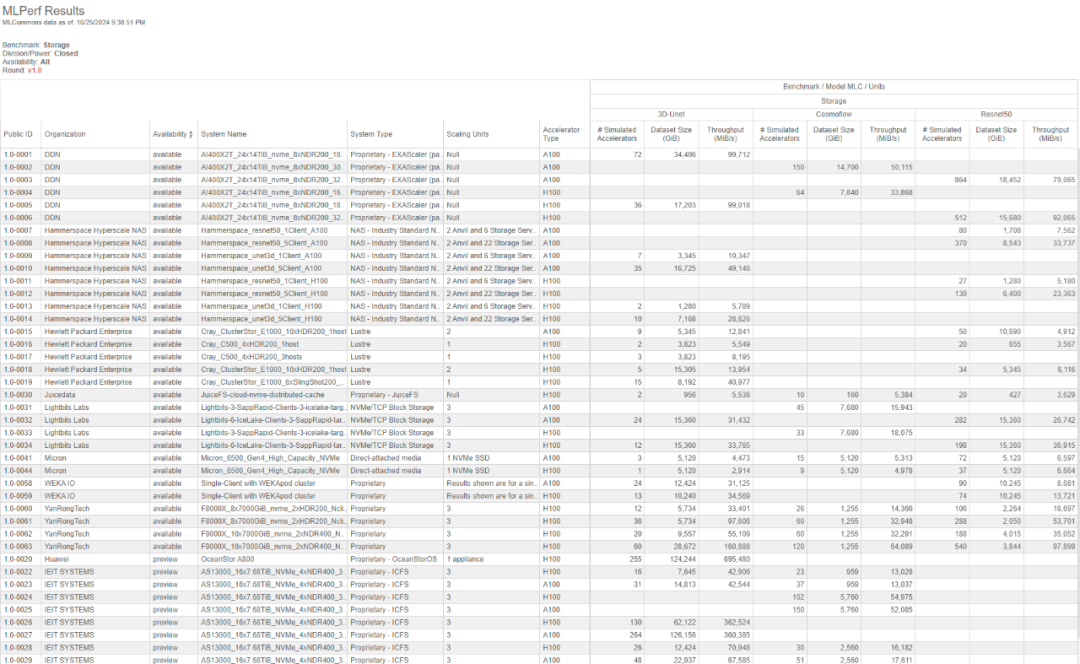The image size is (1080, 664).
Task: Select the Public ID cell 1.0-0058
Action: click(x=18, y=483)
